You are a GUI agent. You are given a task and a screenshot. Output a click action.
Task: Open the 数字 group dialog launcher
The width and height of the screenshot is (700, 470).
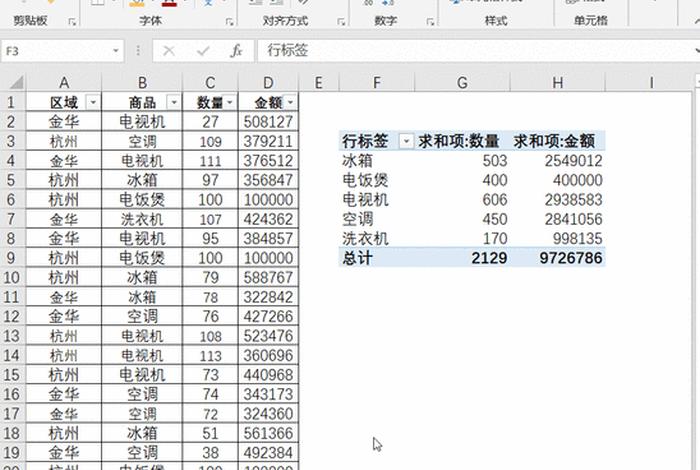point(430,21)
